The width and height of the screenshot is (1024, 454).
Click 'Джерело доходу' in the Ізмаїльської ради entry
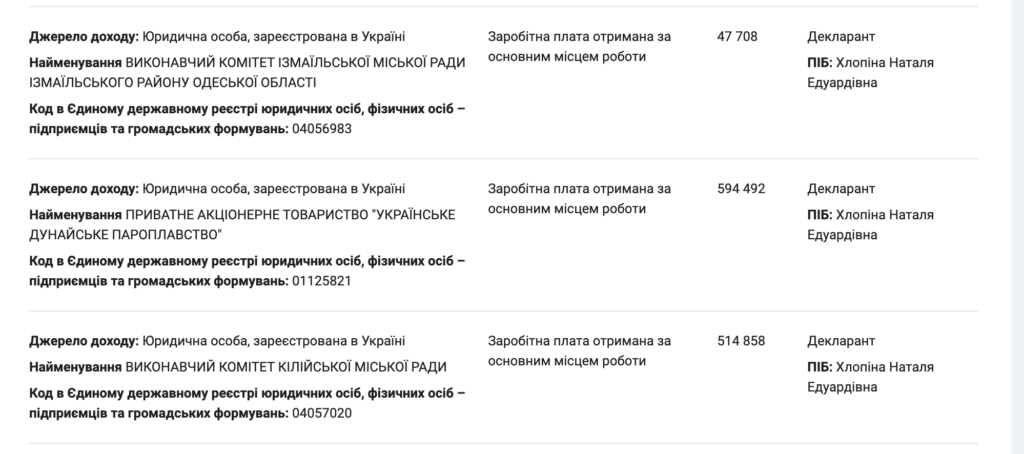pyautogui.click(x=84, y=37)
